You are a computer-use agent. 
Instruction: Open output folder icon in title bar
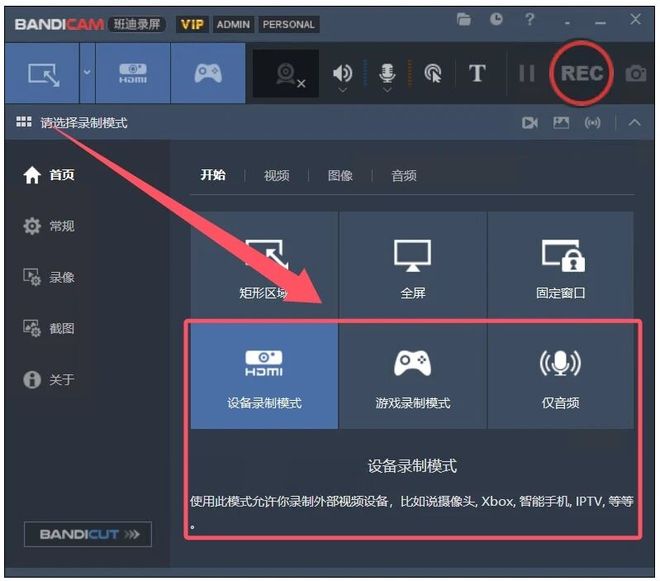463,19
